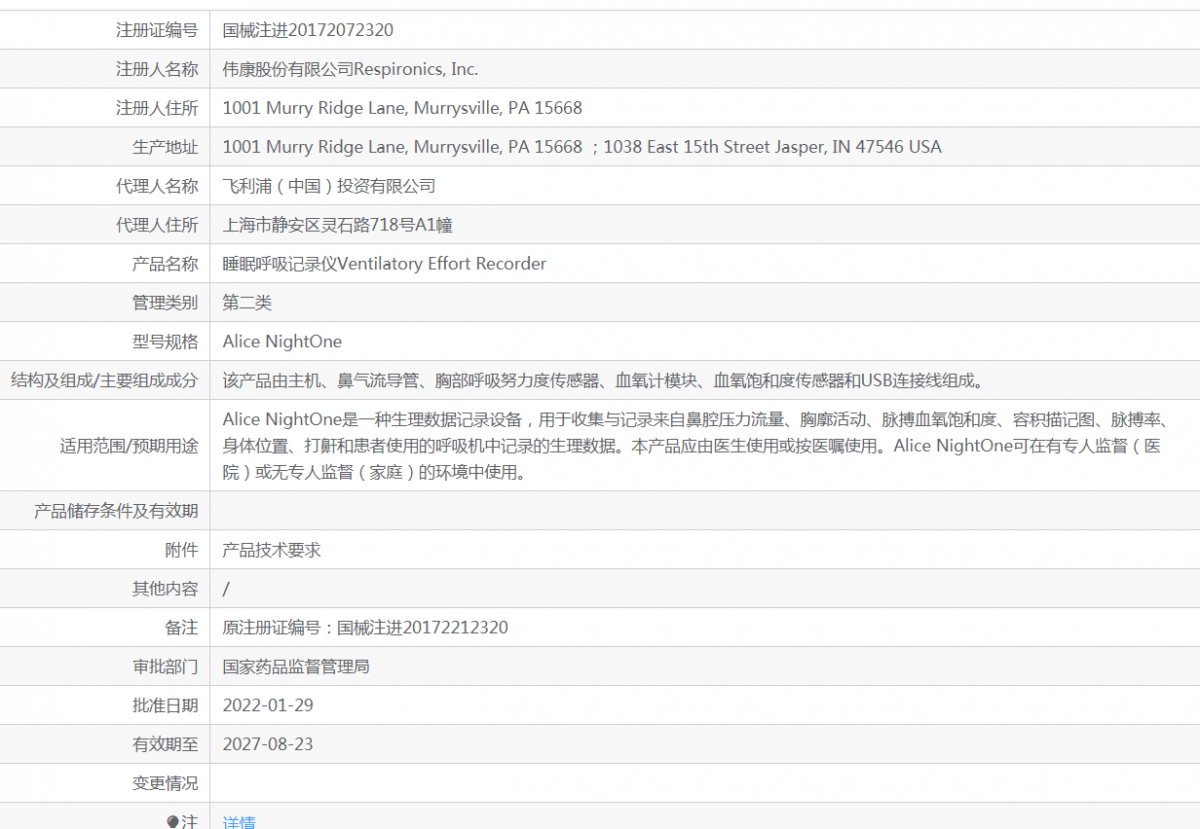Click the agent address 上海市静安区灵石路718号A1幢

click(337, 225)
